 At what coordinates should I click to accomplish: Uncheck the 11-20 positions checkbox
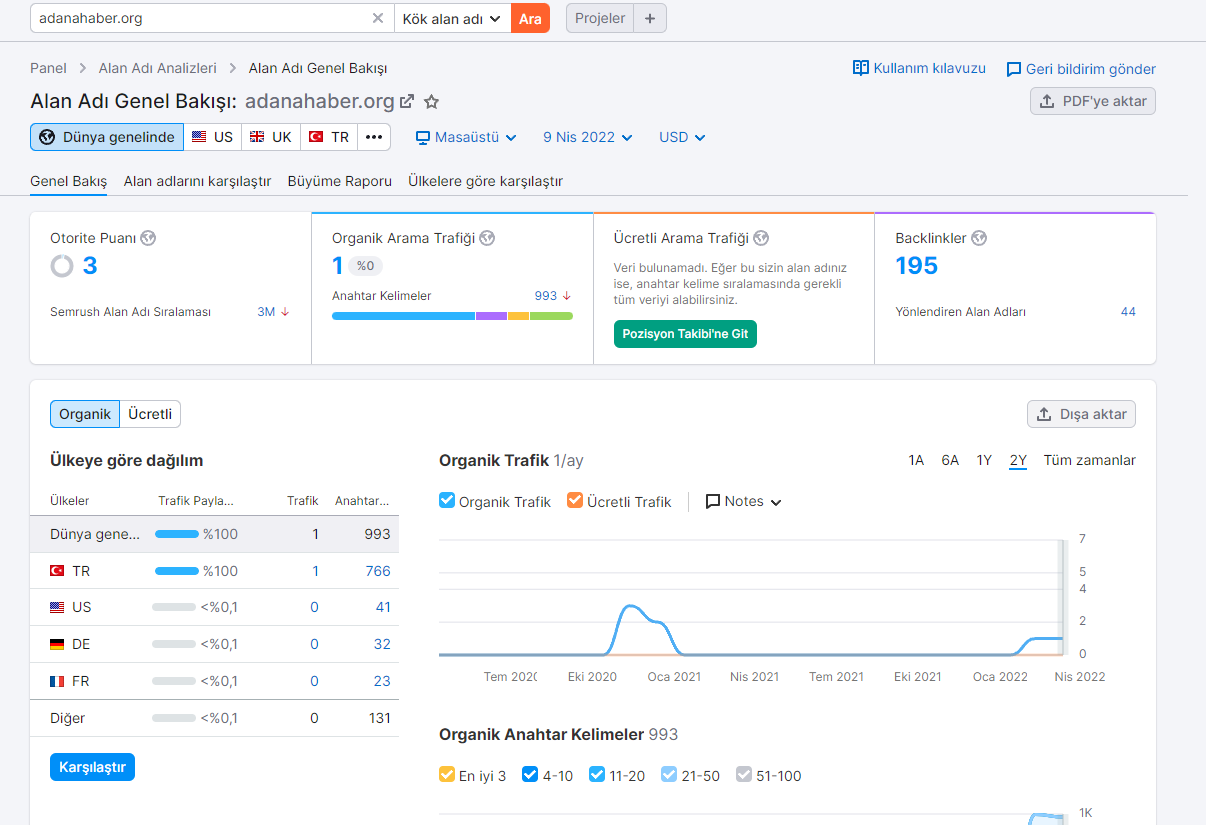(597, 774)
